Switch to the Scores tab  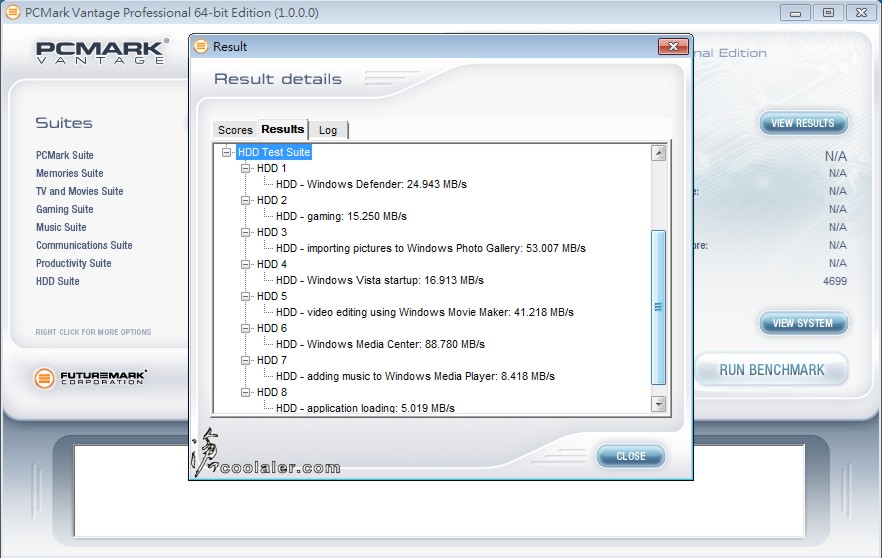[235, 130]
